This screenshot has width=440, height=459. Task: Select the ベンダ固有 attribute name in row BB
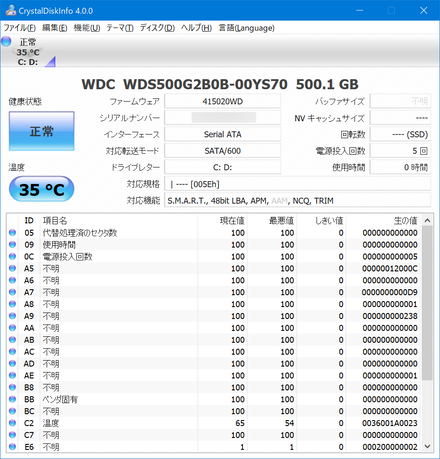coord(60,399)
